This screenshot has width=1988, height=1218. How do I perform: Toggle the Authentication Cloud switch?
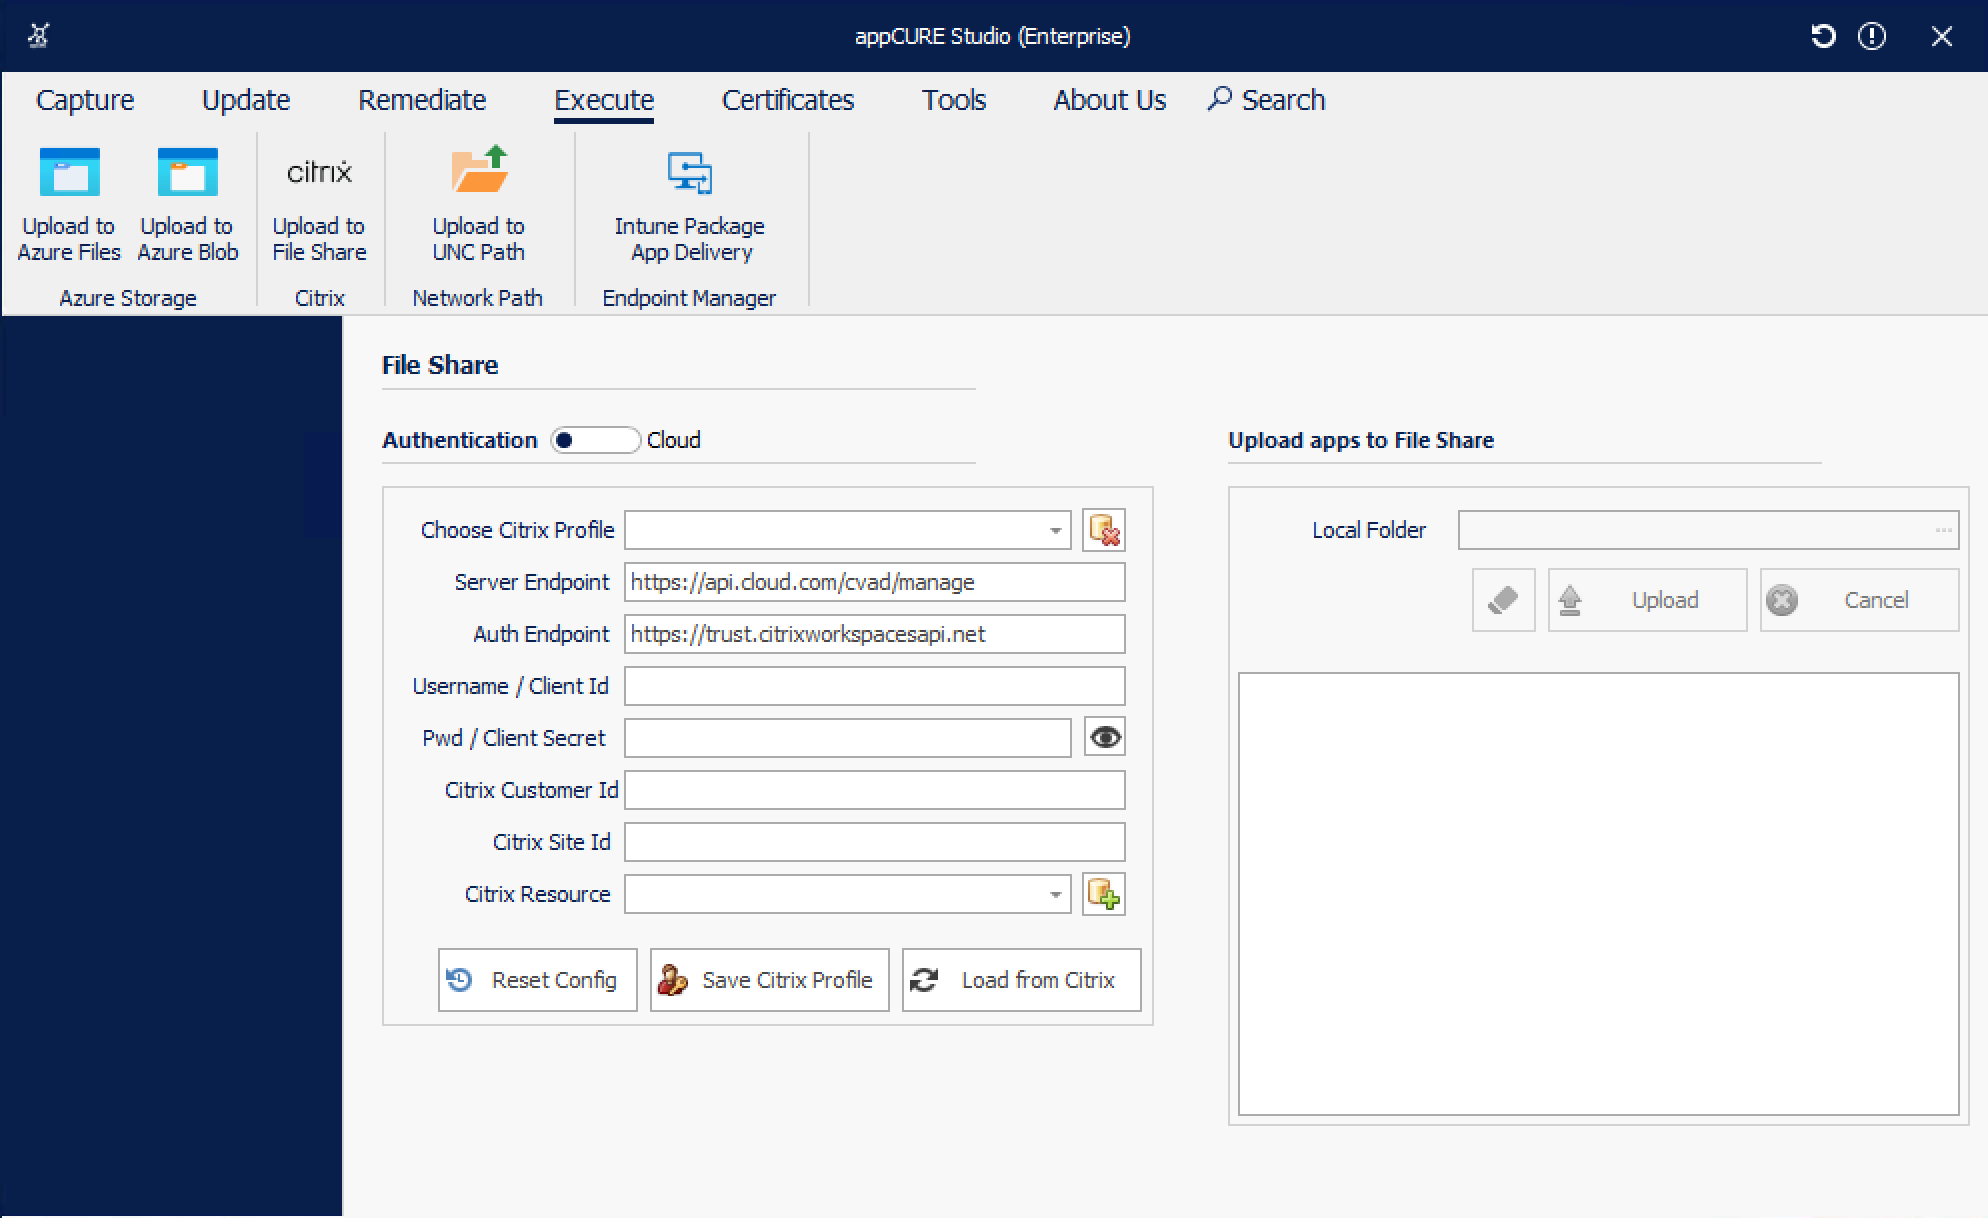(595, 440)
